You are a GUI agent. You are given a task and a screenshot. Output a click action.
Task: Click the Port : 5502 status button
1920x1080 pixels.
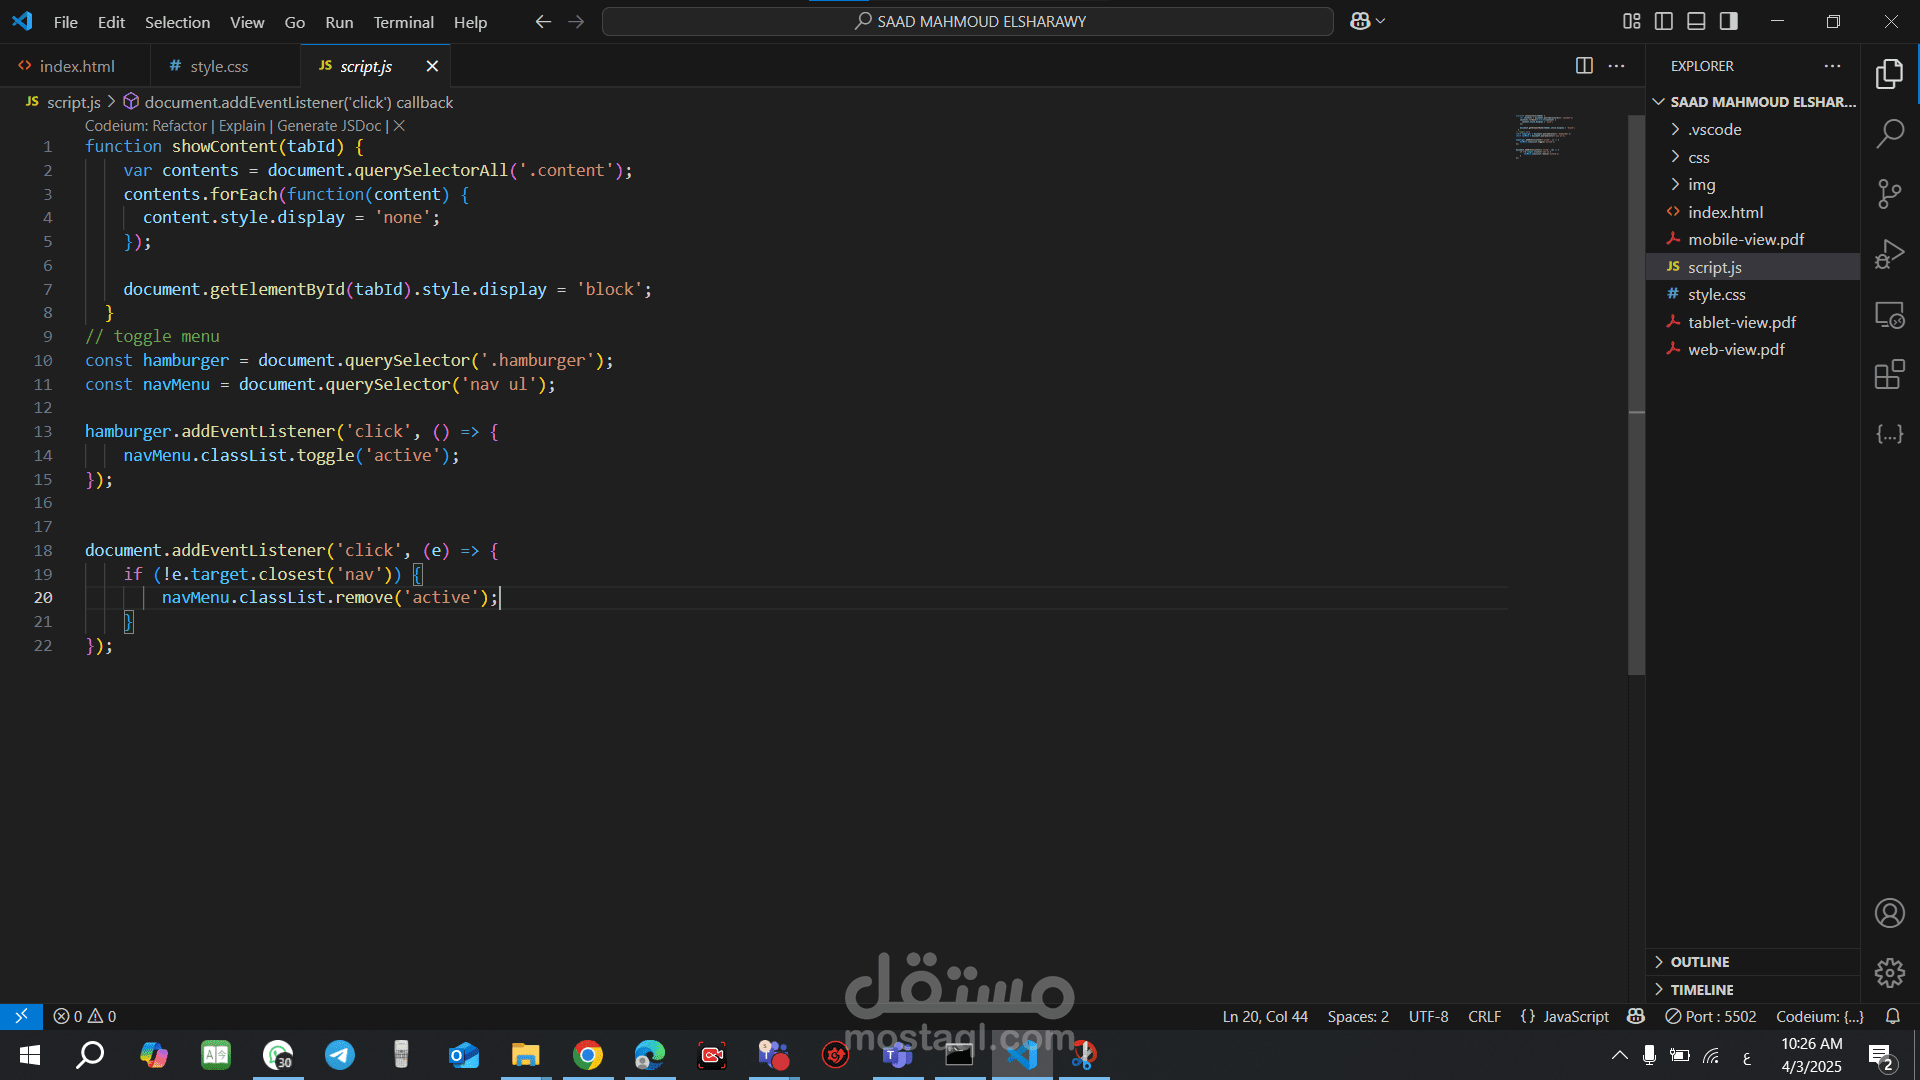(1711, 1016)
